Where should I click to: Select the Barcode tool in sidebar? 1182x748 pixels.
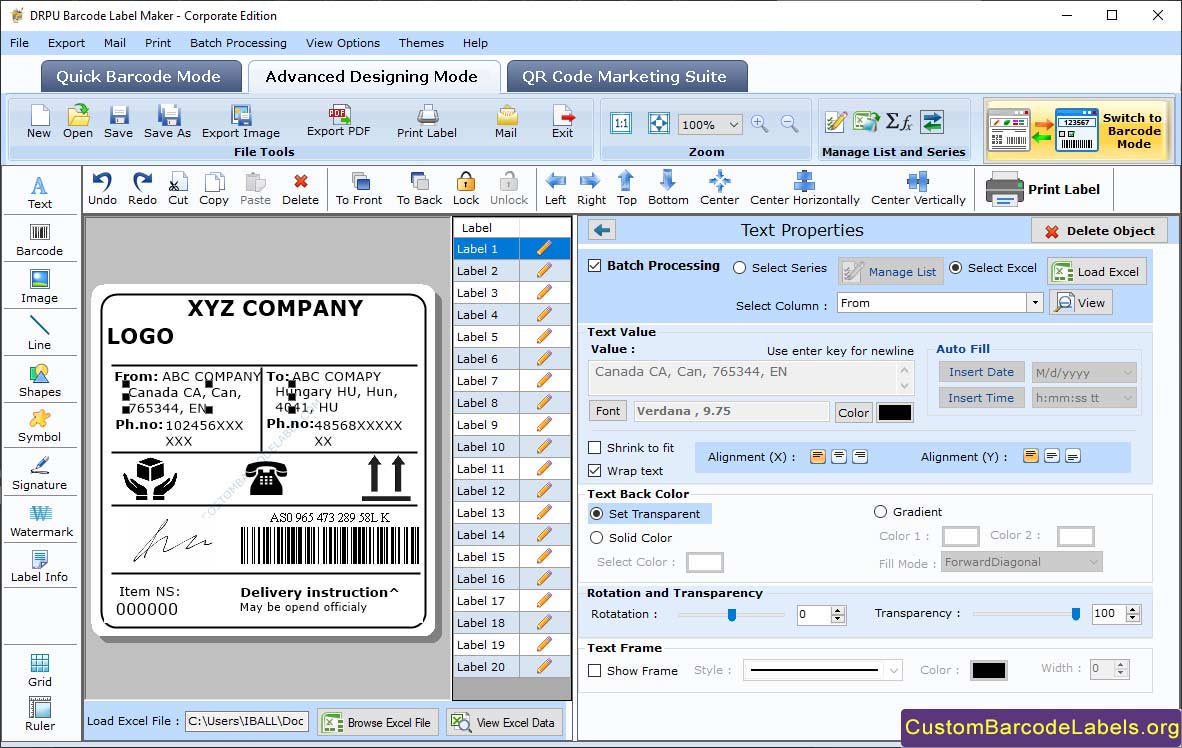39,240
